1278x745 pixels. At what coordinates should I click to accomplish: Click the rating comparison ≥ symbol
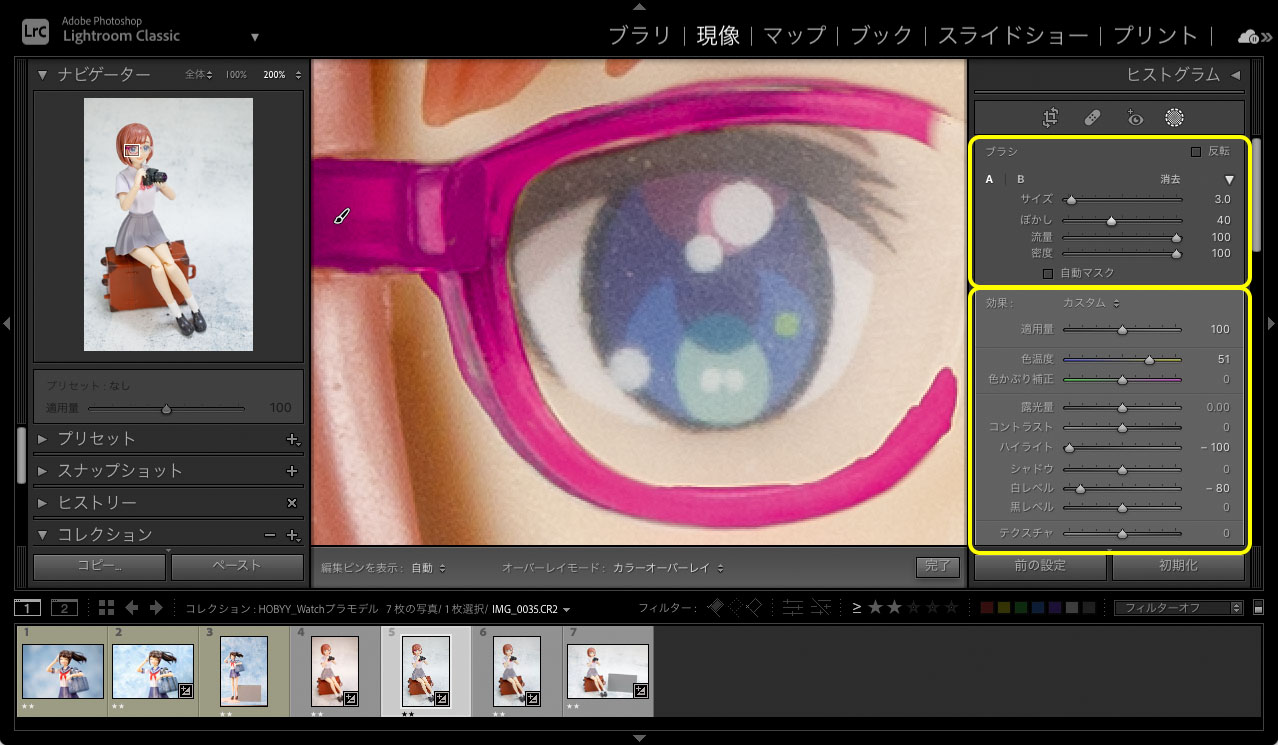(857, 607)
